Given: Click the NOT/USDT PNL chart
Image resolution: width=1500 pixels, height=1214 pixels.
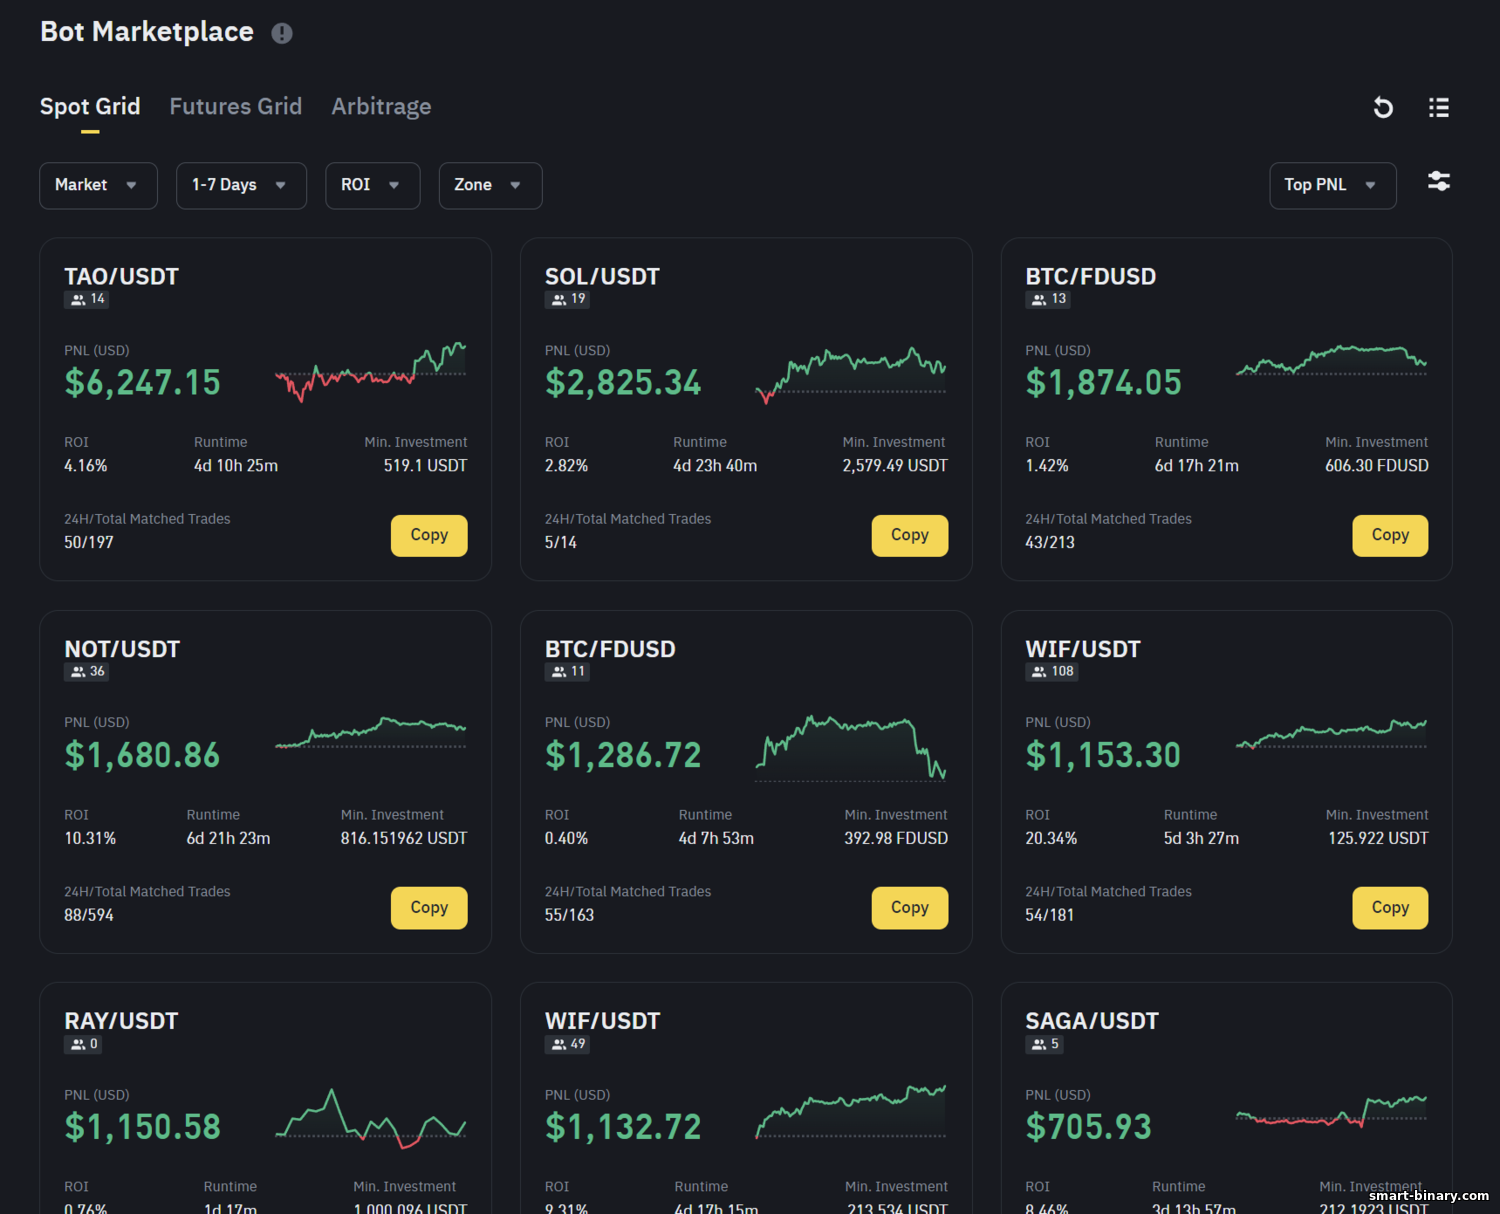Looking at the screenshot, I should point(371,733).
